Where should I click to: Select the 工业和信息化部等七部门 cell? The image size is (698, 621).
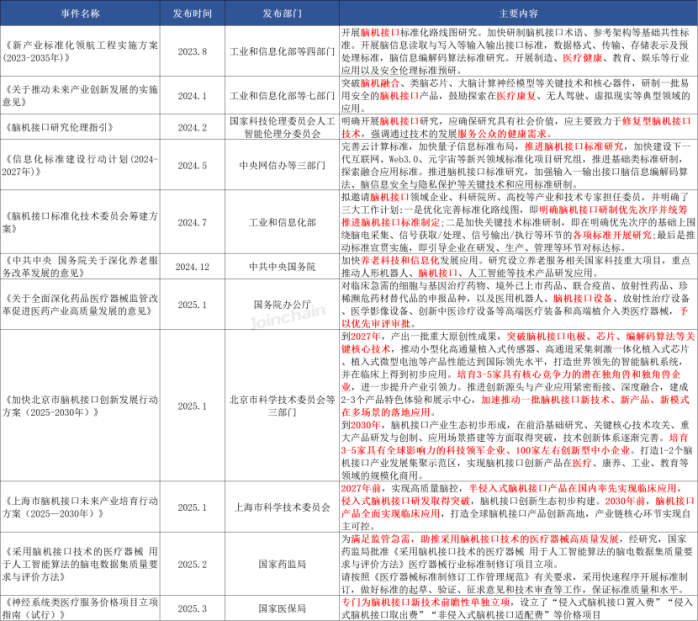pos(282,95)
